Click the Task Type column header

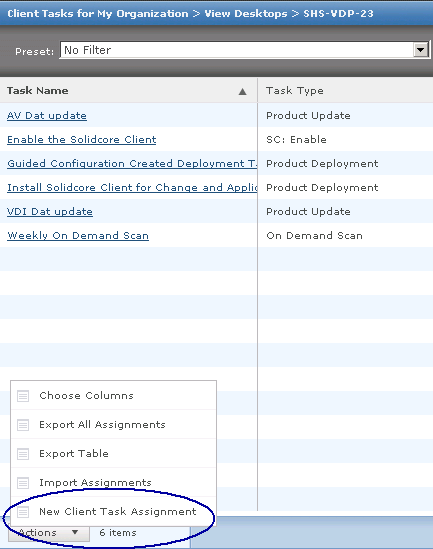345,91
